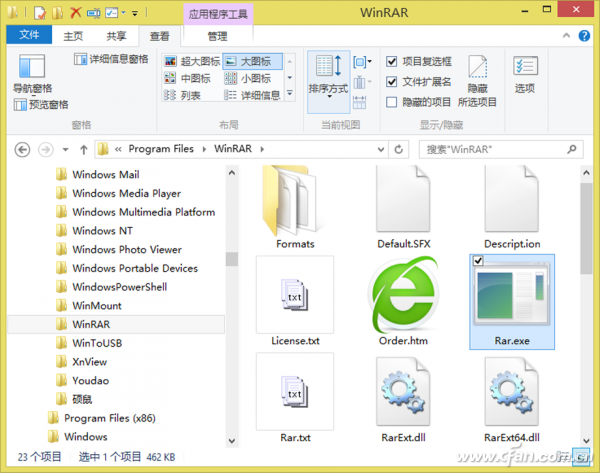The width and height of the screenshot is (600, 473).
Task: Open the Manage tab
Action: [x=217, y=36]
